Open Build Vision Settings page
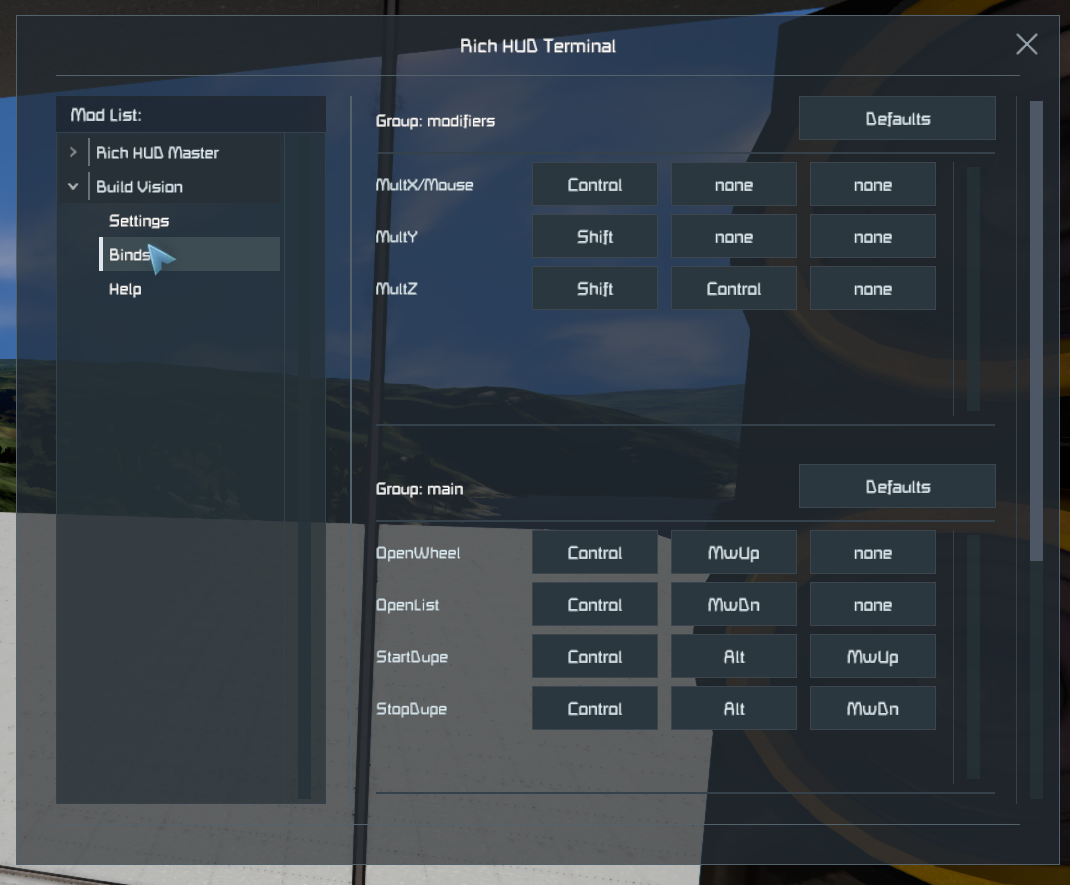Viewport: 1070px width, 885px height. coord(139,220)
